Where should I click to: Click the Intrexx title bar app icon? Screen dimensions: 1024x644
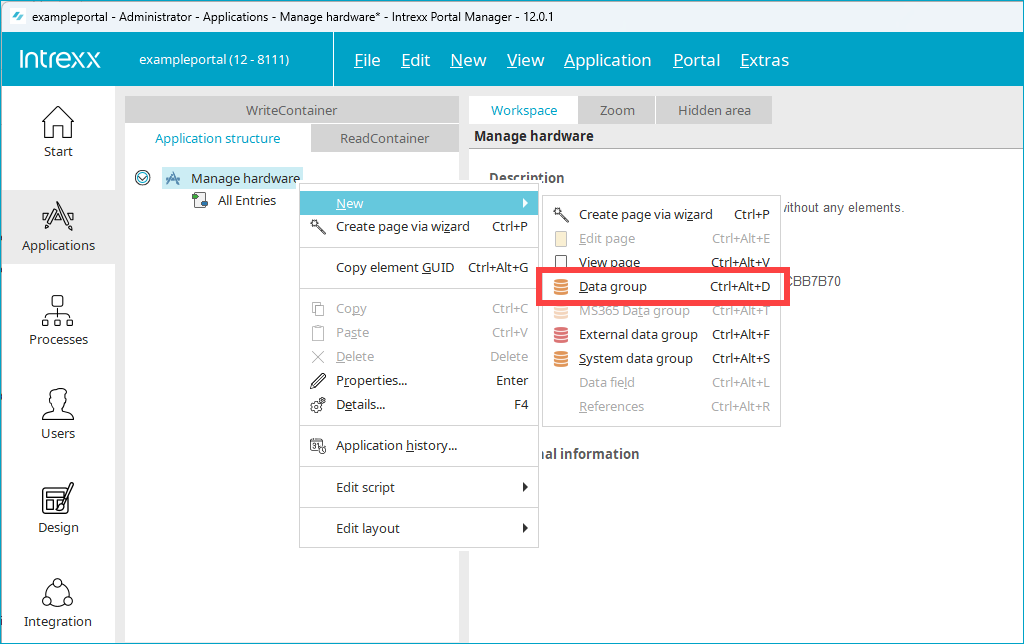point(18,16)
